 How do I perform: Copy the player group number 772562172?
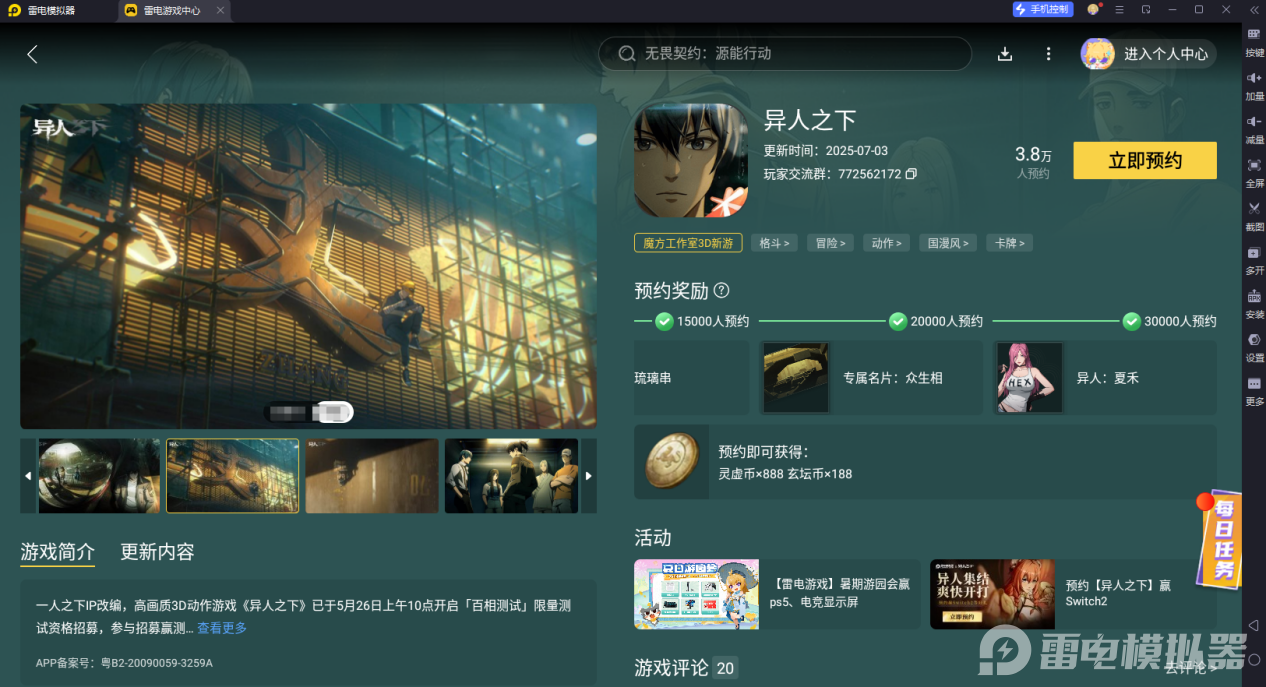(911, 174)
